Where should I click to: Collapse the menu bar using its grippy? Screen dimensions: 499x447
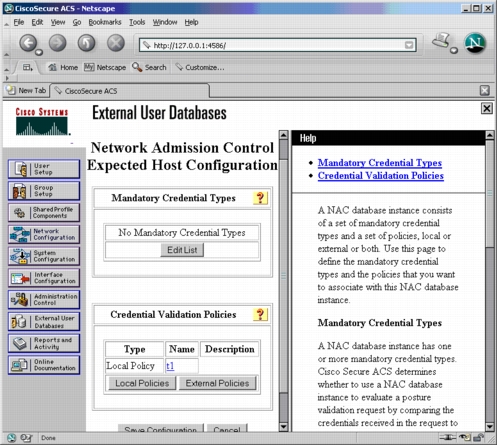[7, 23]
